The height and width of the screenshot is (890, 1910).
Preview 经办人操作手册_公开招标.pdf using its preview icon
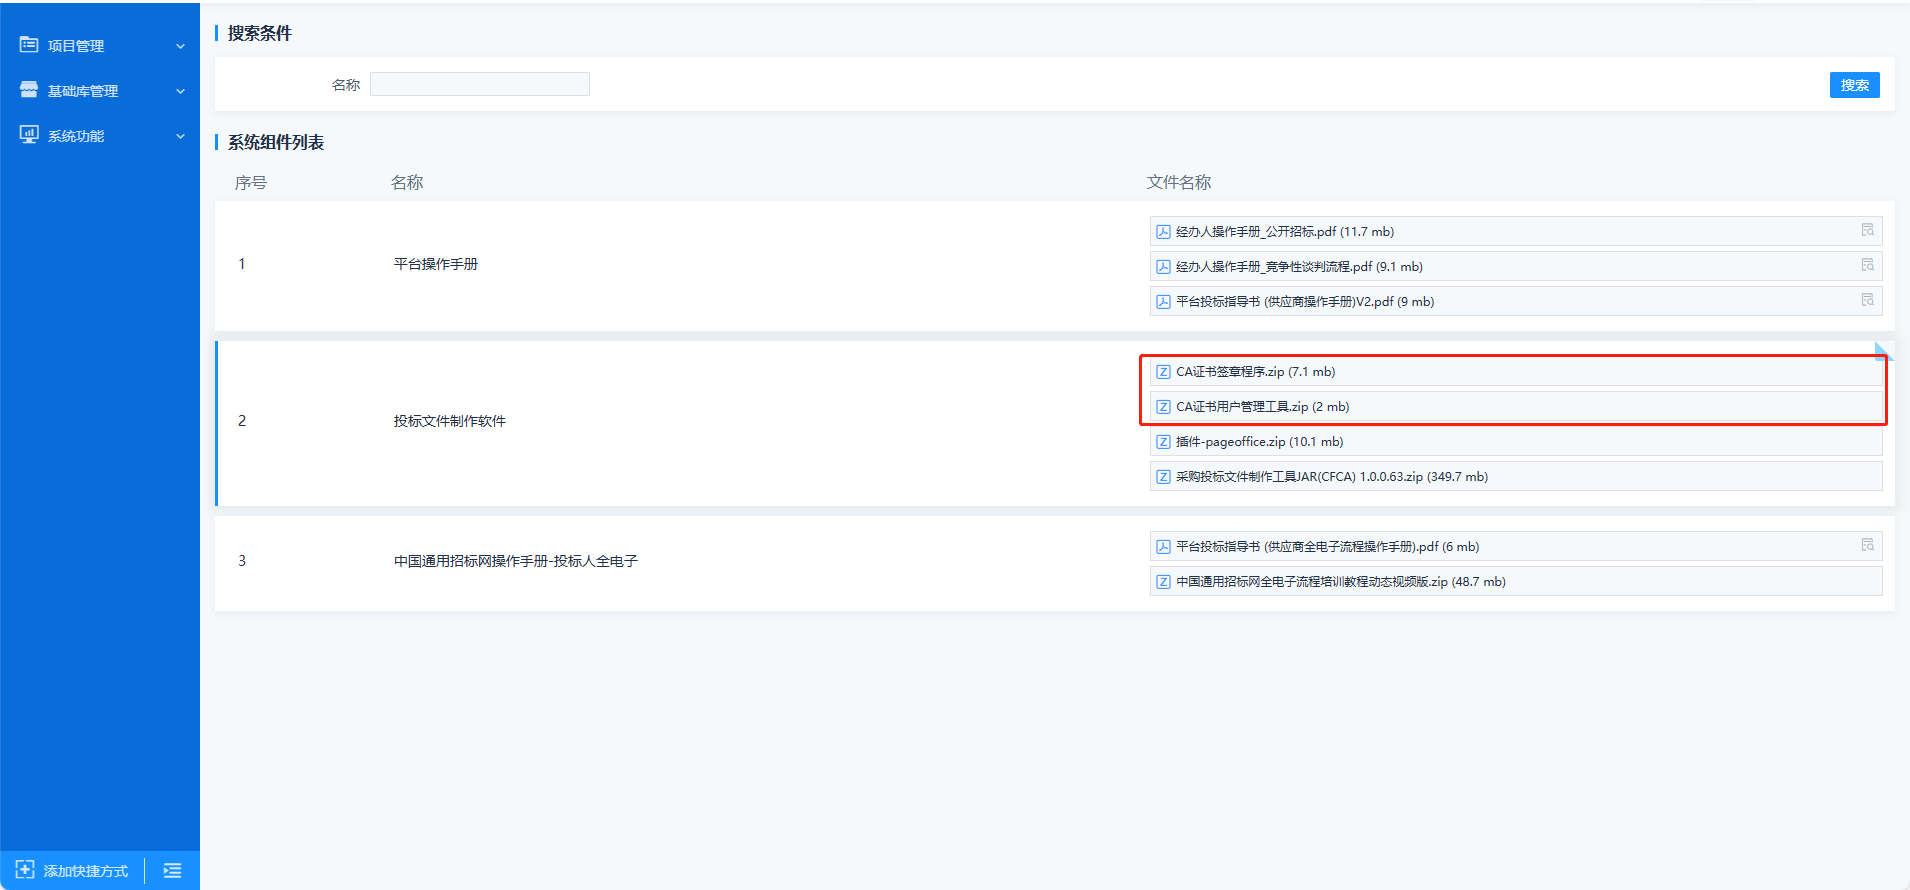click(x=1867, y=230)
